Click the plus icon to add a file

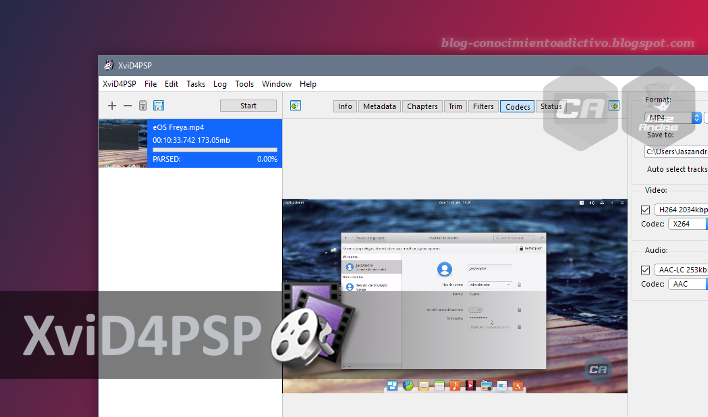[112, 106]
